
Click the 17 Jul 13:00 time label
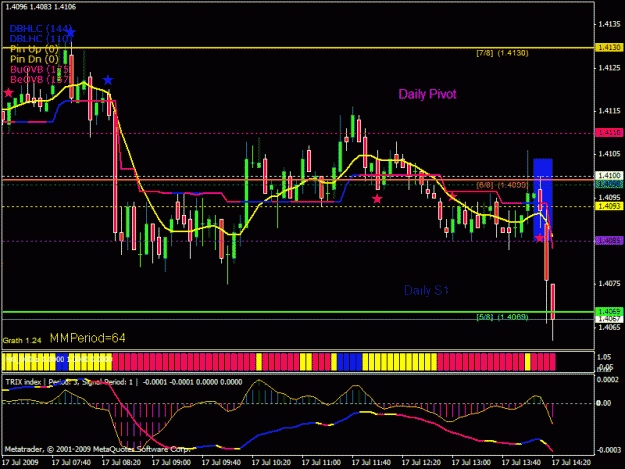(471, 463)
